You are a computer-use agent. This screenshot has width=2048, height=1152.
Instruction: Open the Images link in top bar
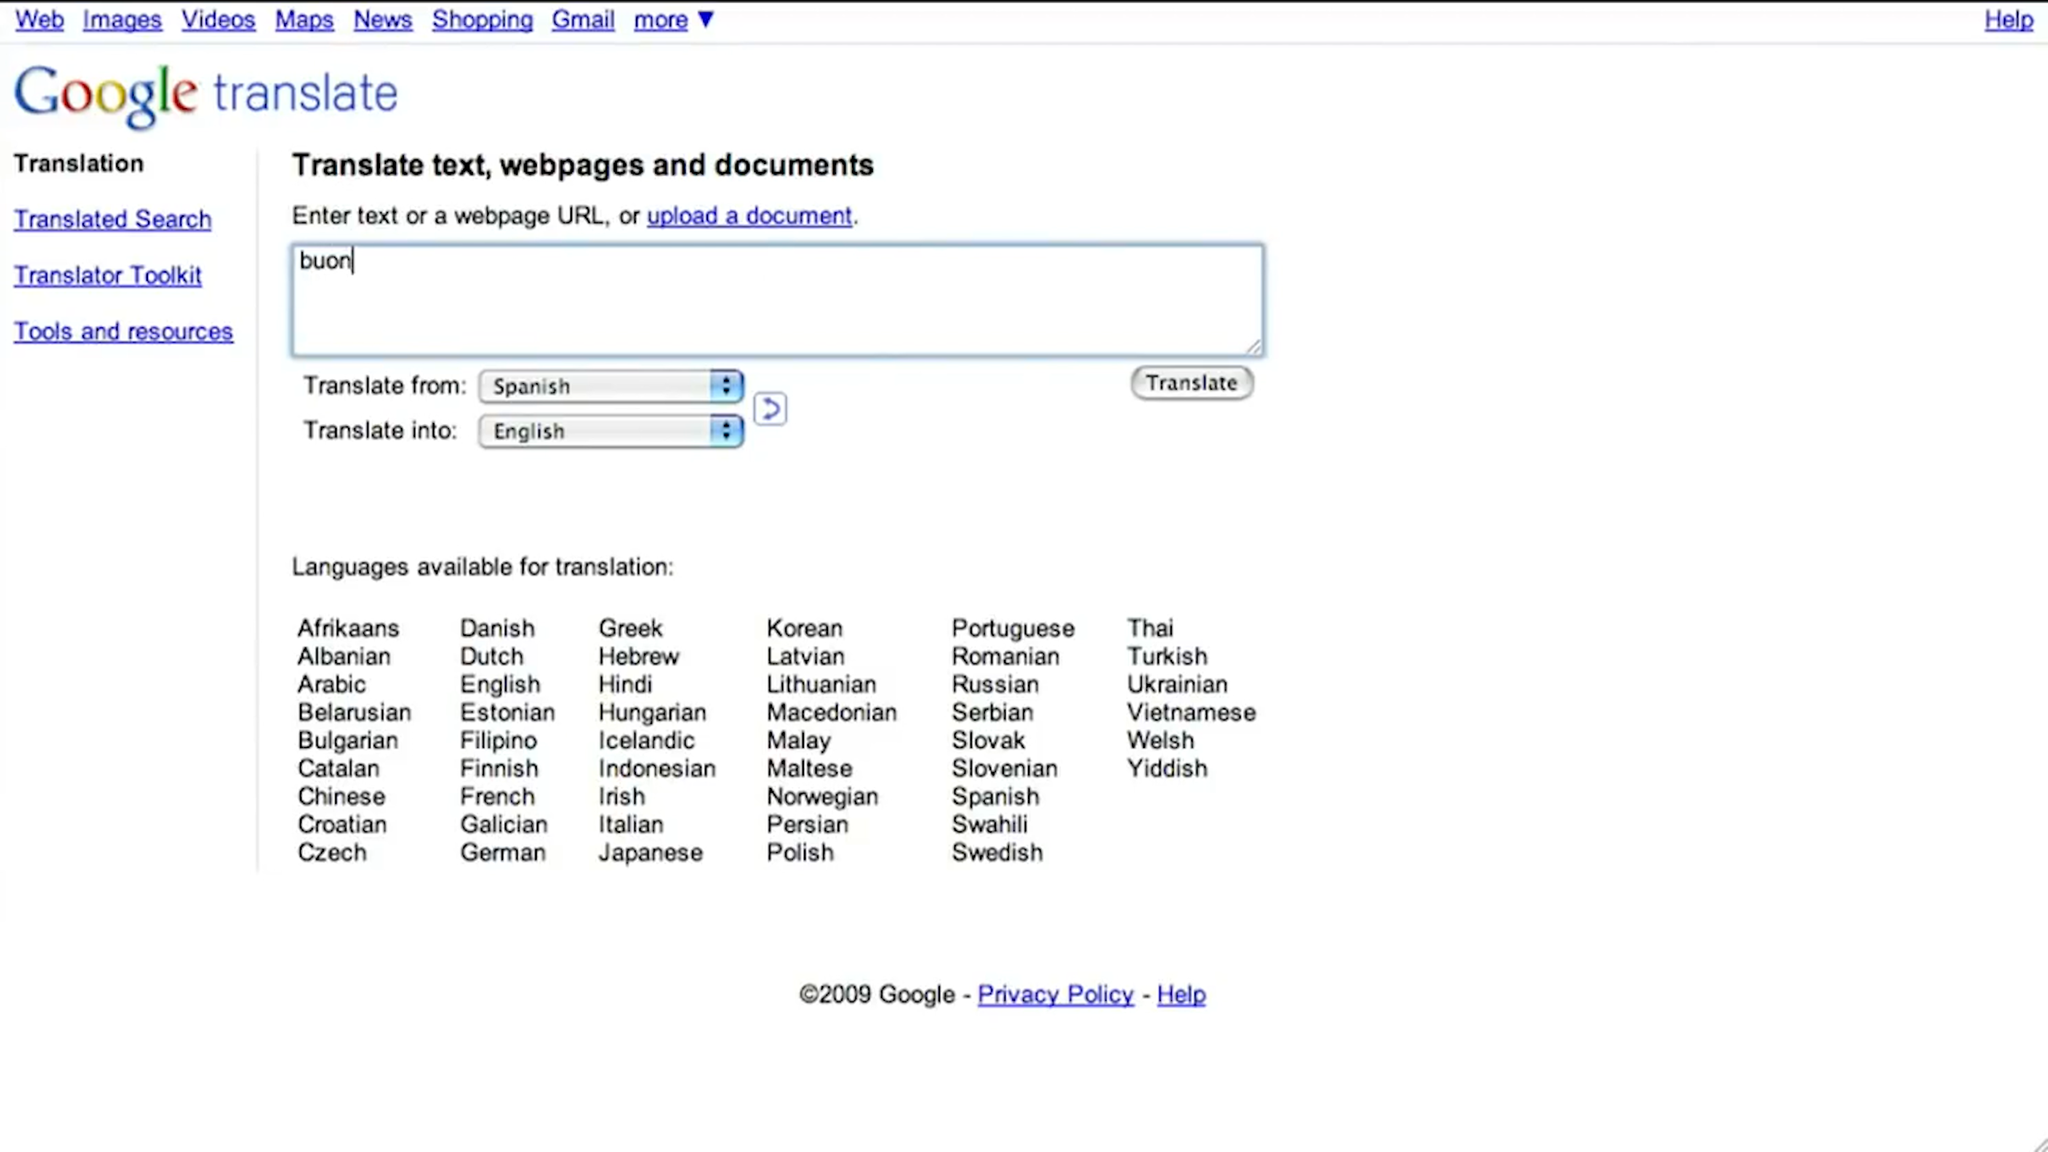click(x=122, y=19)
